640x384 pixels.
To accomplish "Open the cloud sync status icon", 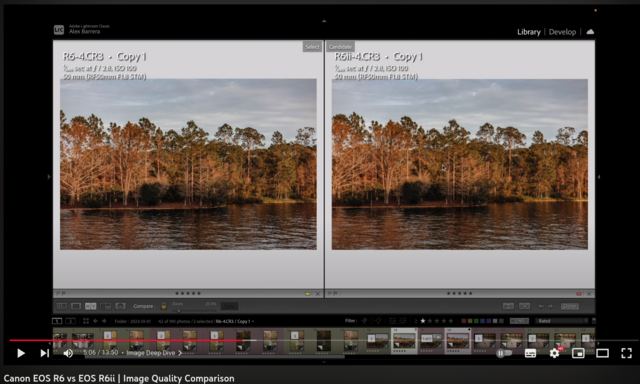I will (590, 32).
